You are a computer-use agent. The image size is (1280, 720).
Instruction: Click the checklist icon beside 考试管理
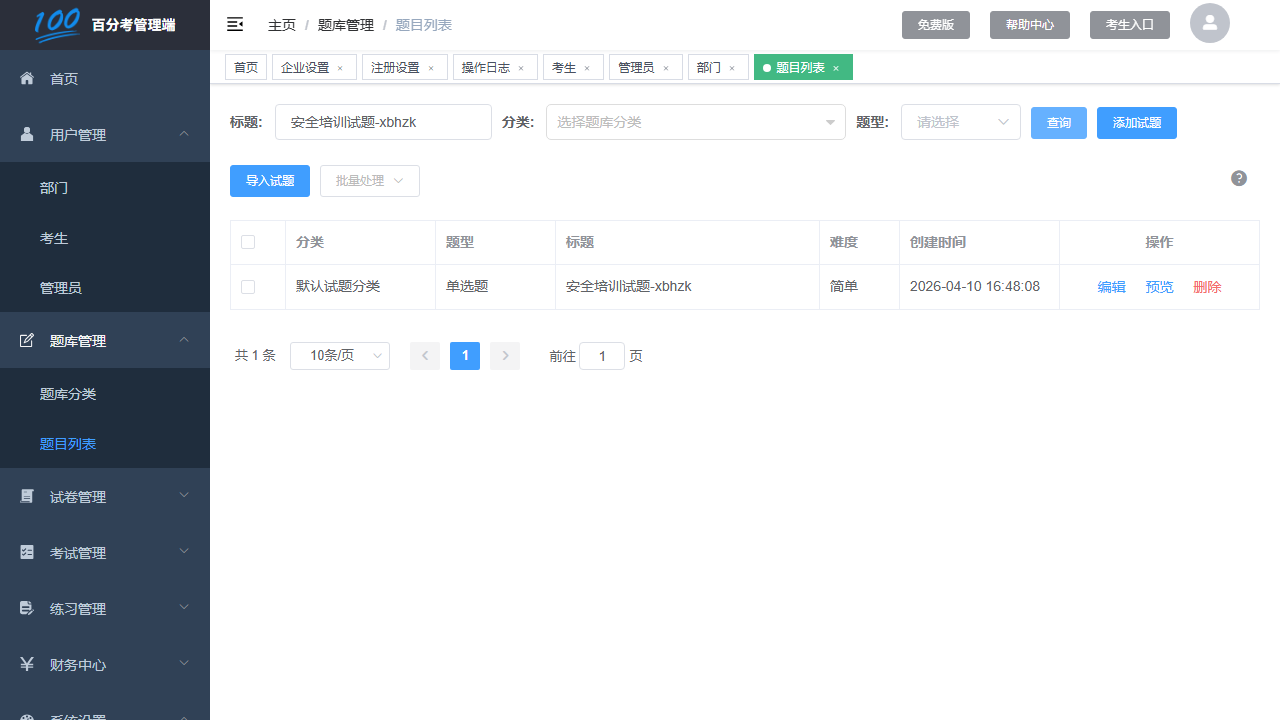pos(27,552)
